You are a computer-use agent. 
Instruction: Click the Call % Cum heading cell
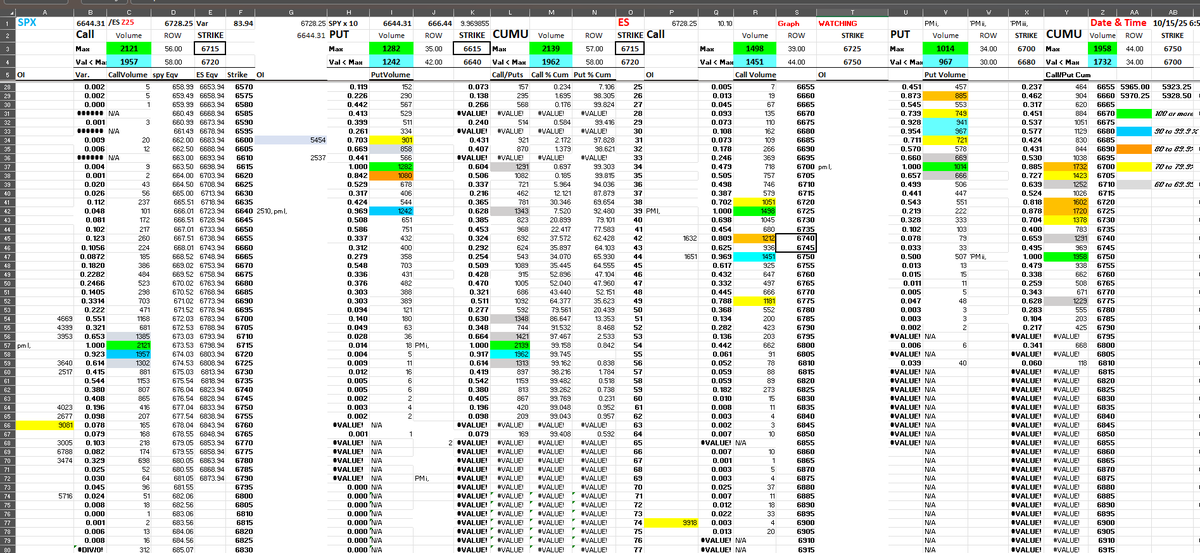click(x=549, y=74)
